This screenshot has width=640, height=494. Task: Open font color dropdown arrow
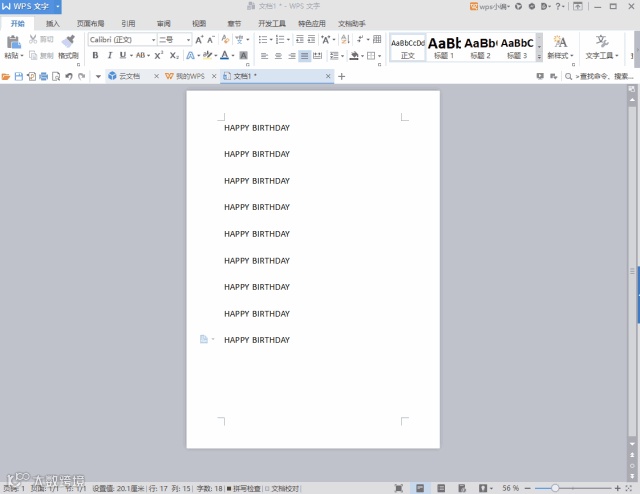[x=233, y=56]
